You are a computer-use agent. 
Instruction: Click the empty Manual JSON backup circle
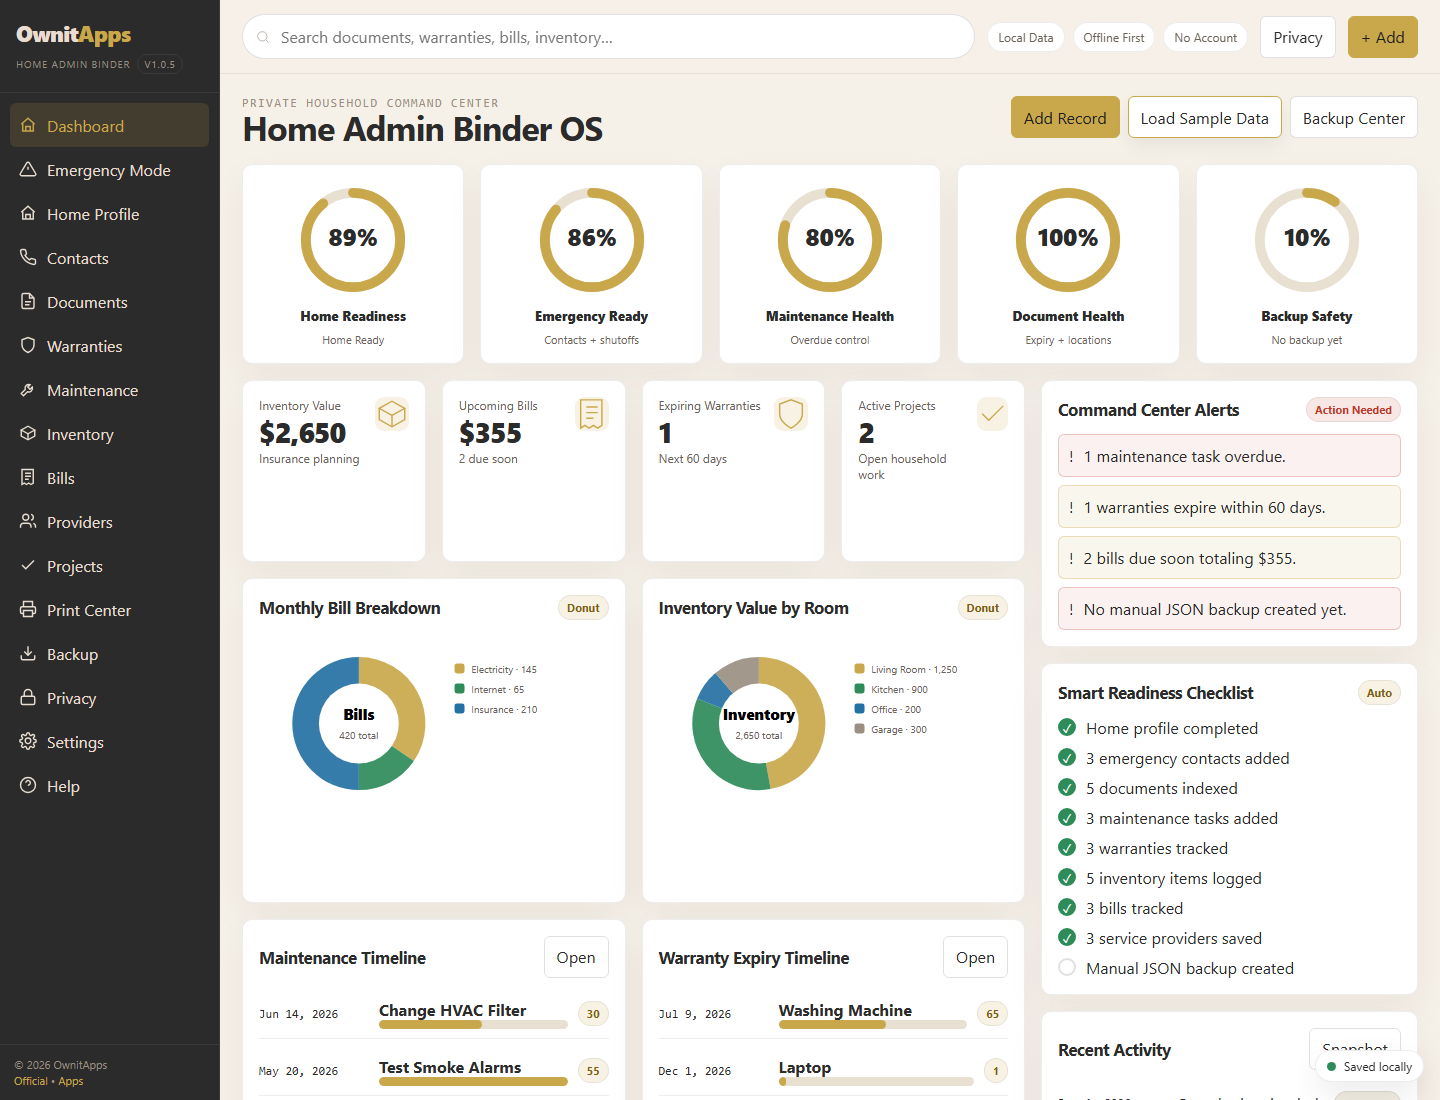tap(1067, 968)
